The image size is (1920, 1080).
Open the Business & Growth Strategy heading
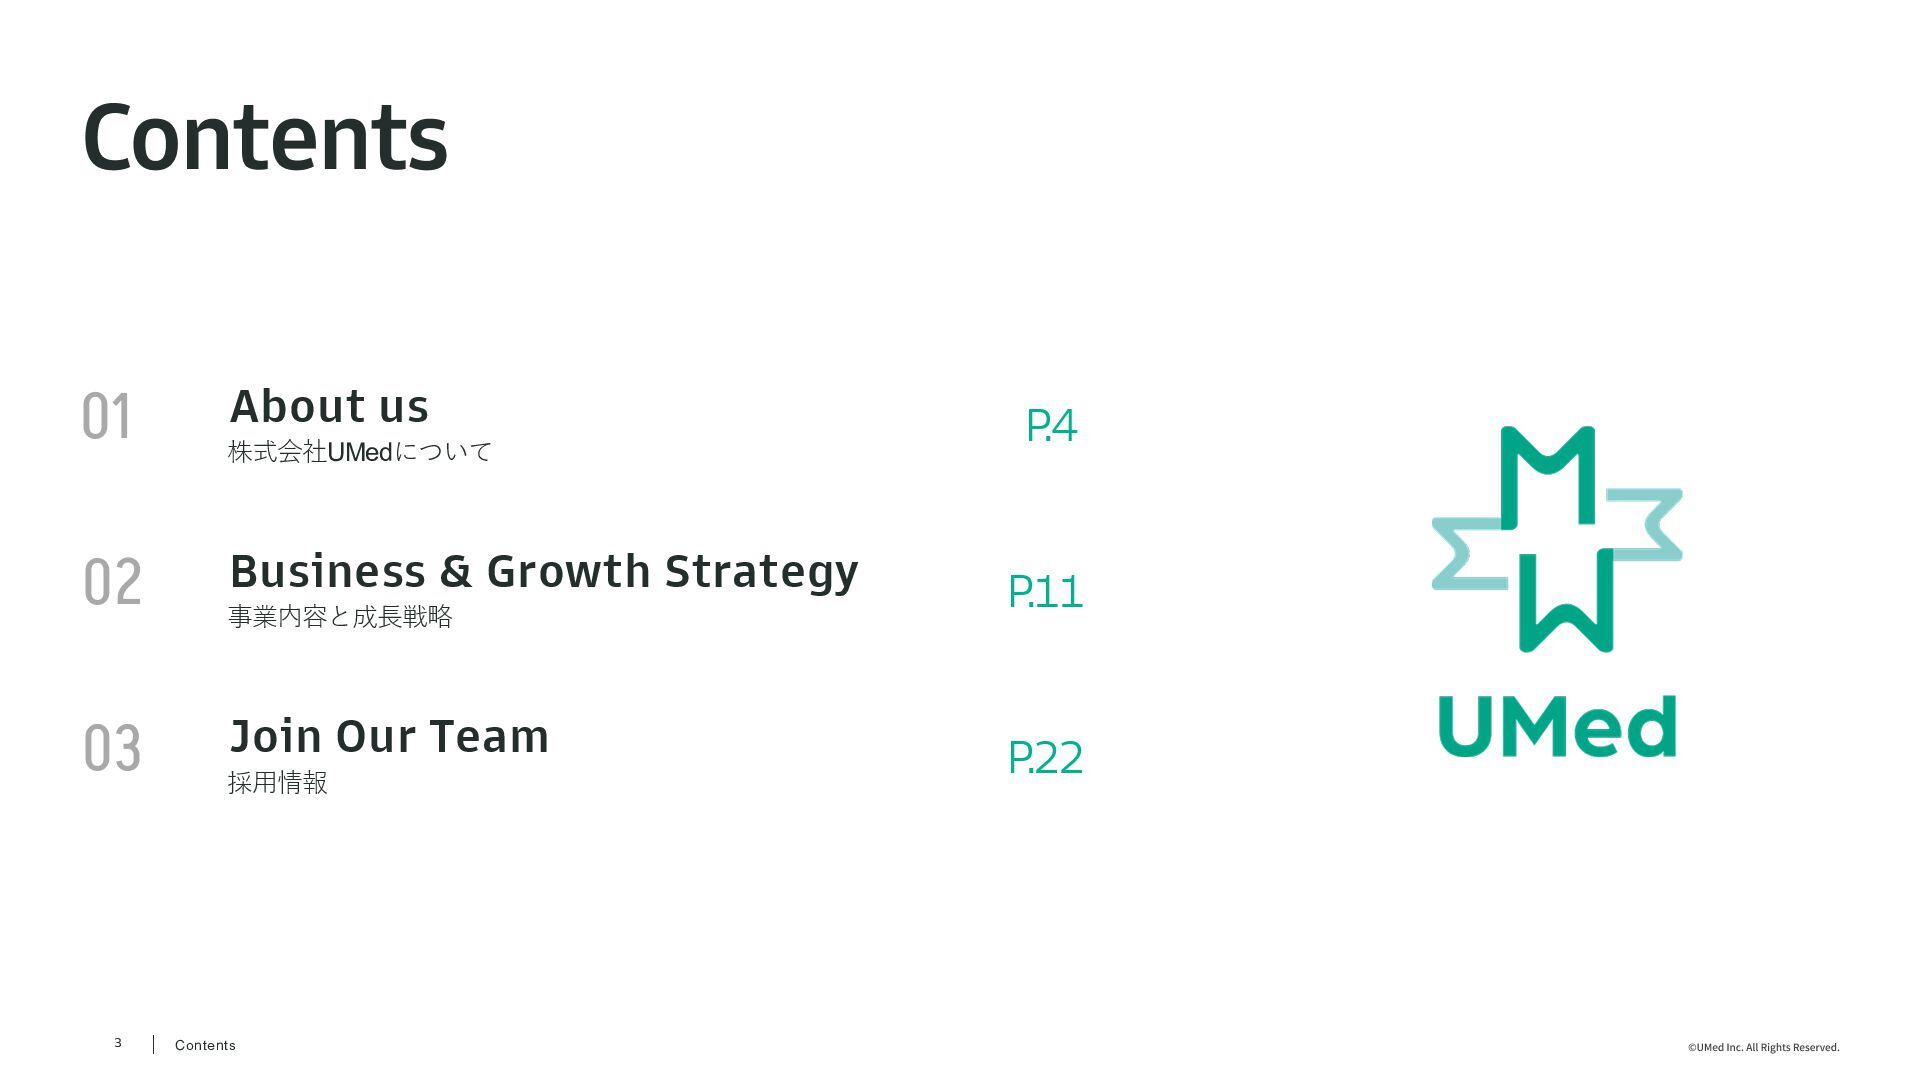click(544, 572)
